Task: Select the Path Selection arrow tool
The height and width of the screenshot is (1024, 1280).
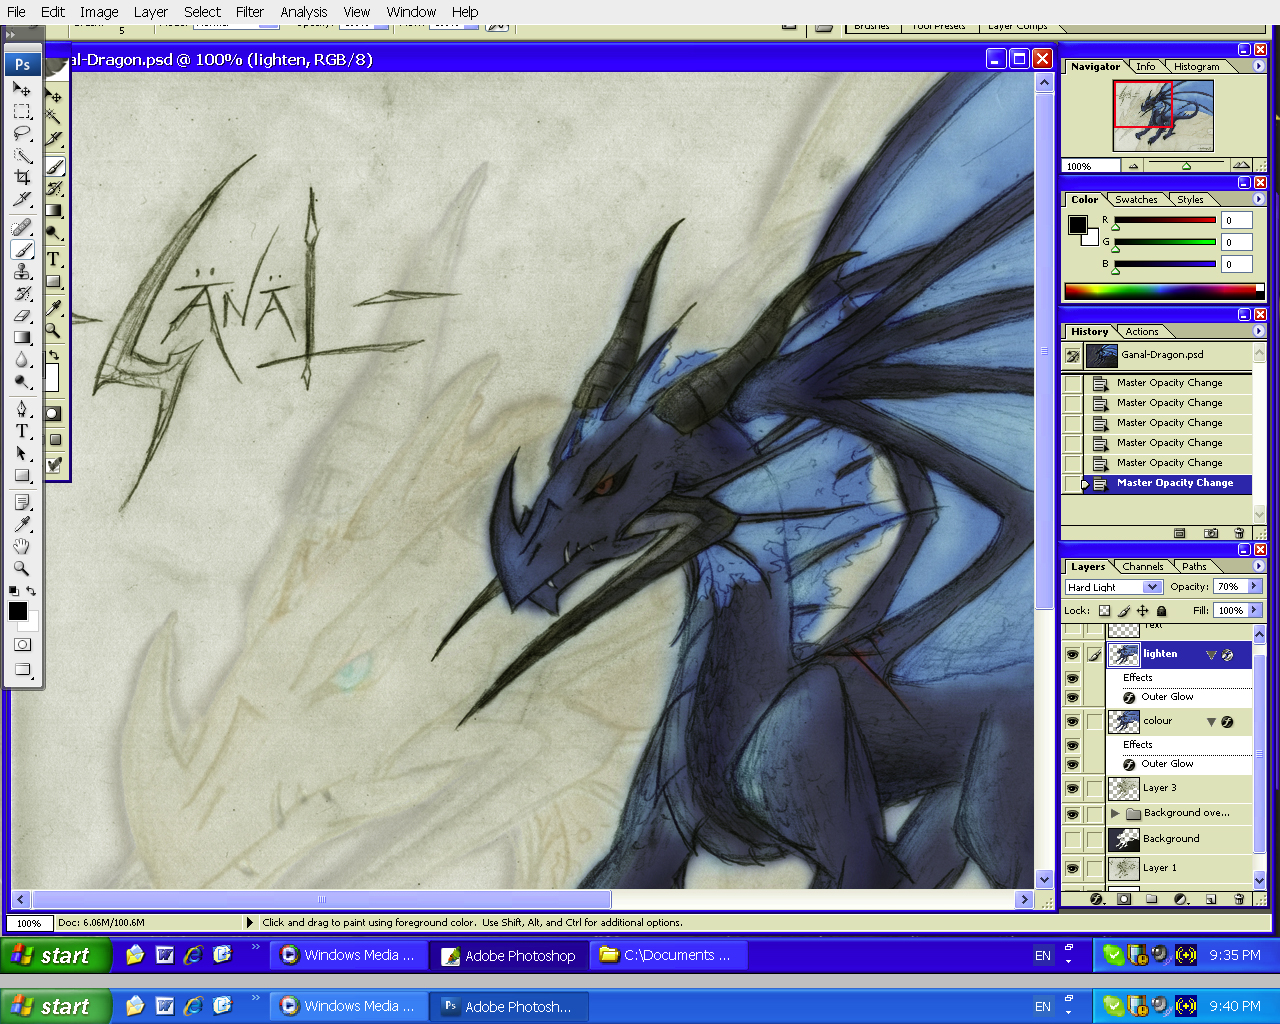Action: [22, 453]
